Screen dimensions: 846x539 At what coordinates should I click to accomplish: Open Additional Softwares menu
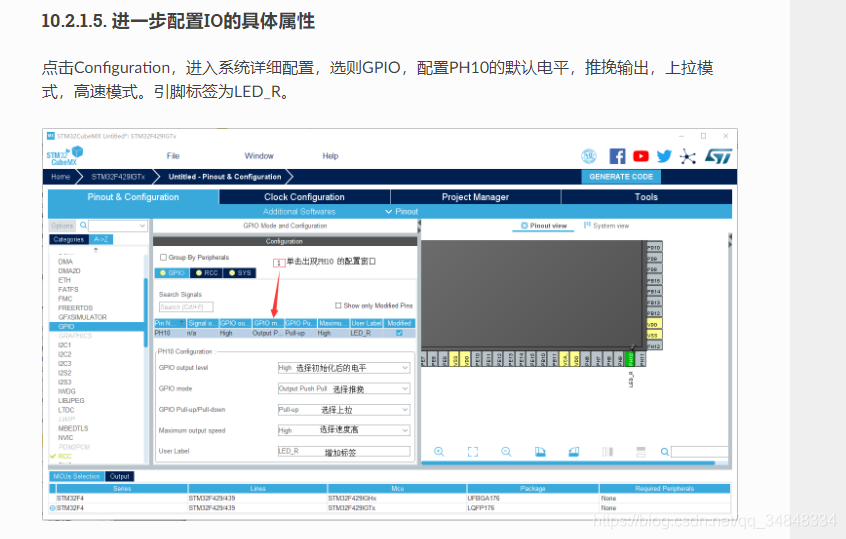coord(299,211)
